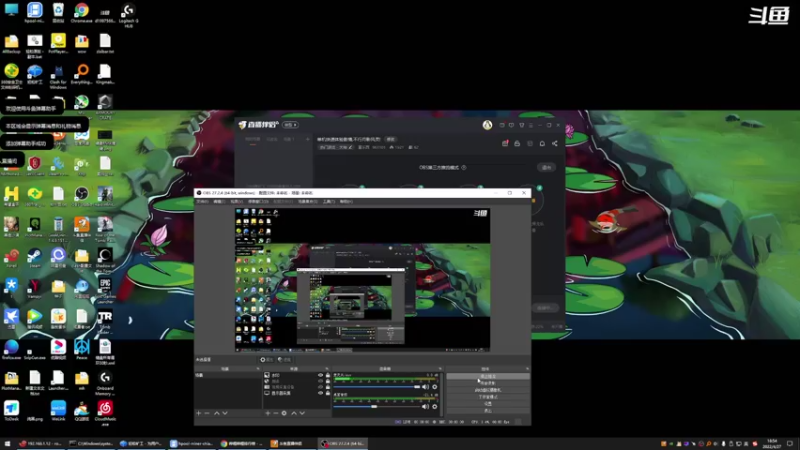800x450 pixels.
Task: Open the 文件 menu in OBS
Action: pos(203,202)
